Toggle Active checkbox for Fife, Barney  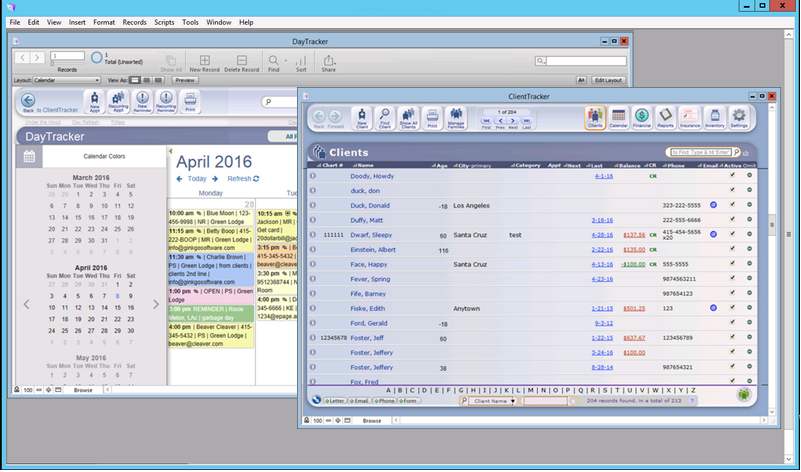733,293
